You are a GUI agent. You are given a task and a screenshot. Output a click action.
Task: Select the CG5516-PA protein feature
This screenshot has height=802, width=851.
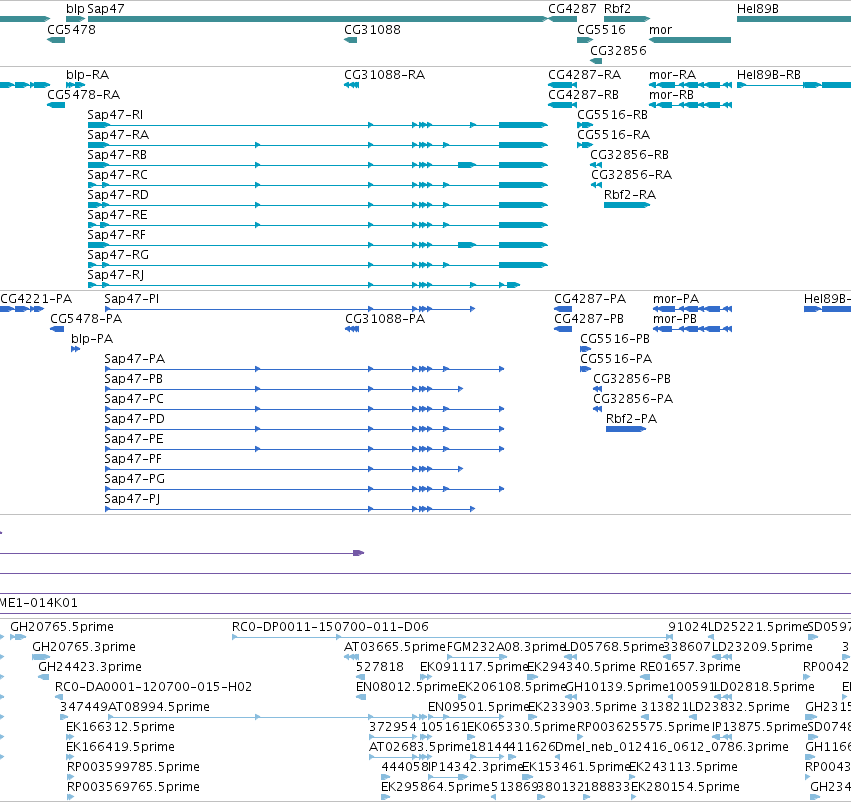pyautogui.click(x=585, y=369)
